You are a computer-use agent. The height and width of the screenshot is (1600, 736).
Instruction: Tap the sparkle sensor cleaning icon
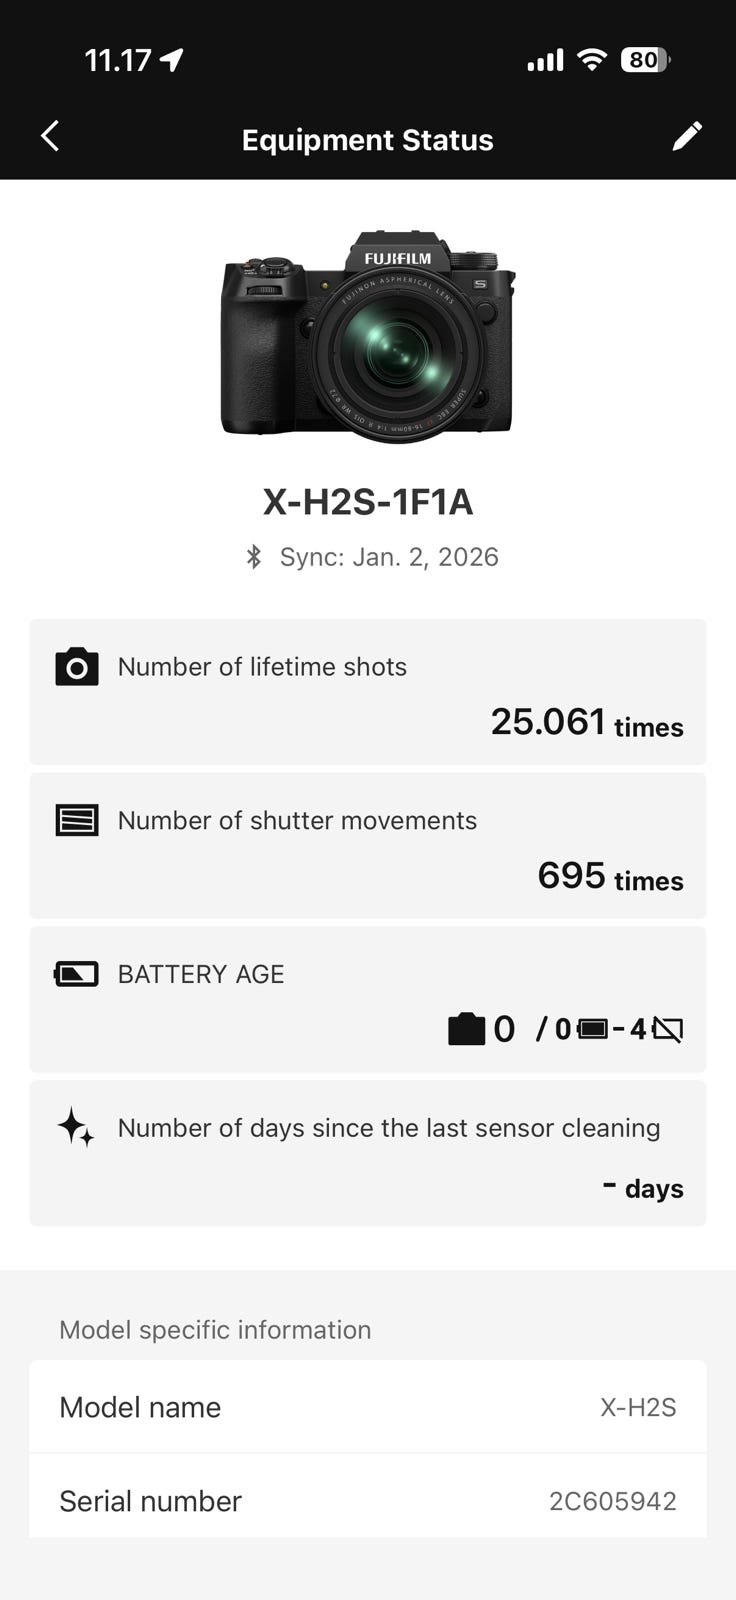click(77, 1128)
